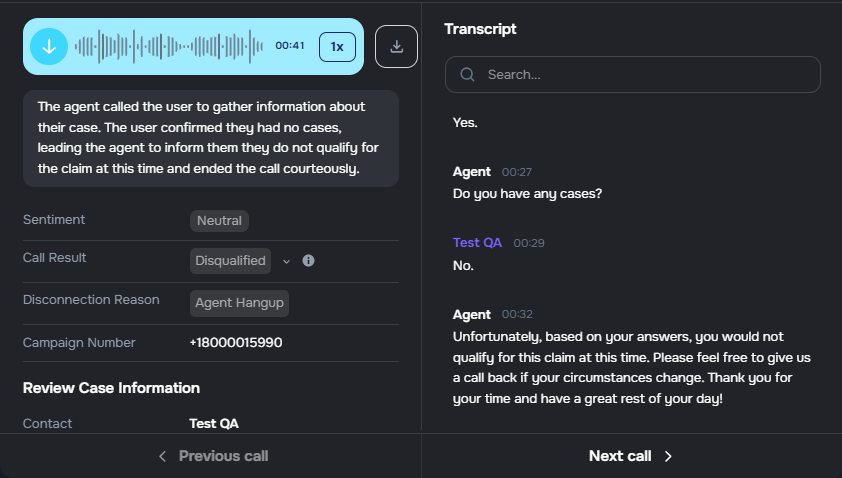The height and width of the screenshot is (478, 842).
Task: Click the right chevron beside Next call
Action: point(668,456)
